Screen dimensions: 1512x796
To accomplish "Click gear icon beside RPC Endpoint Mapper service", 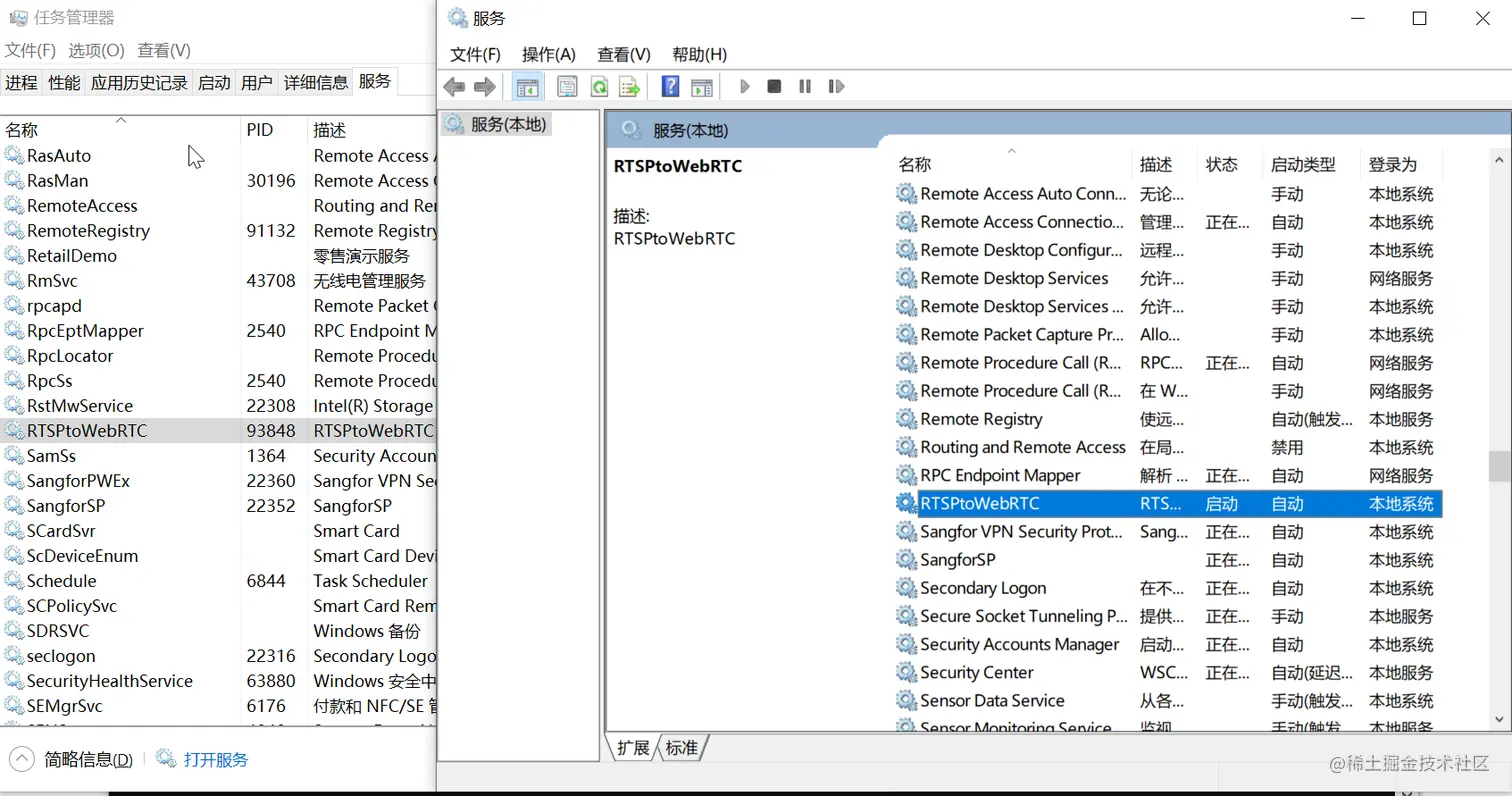I will point(906,476).
